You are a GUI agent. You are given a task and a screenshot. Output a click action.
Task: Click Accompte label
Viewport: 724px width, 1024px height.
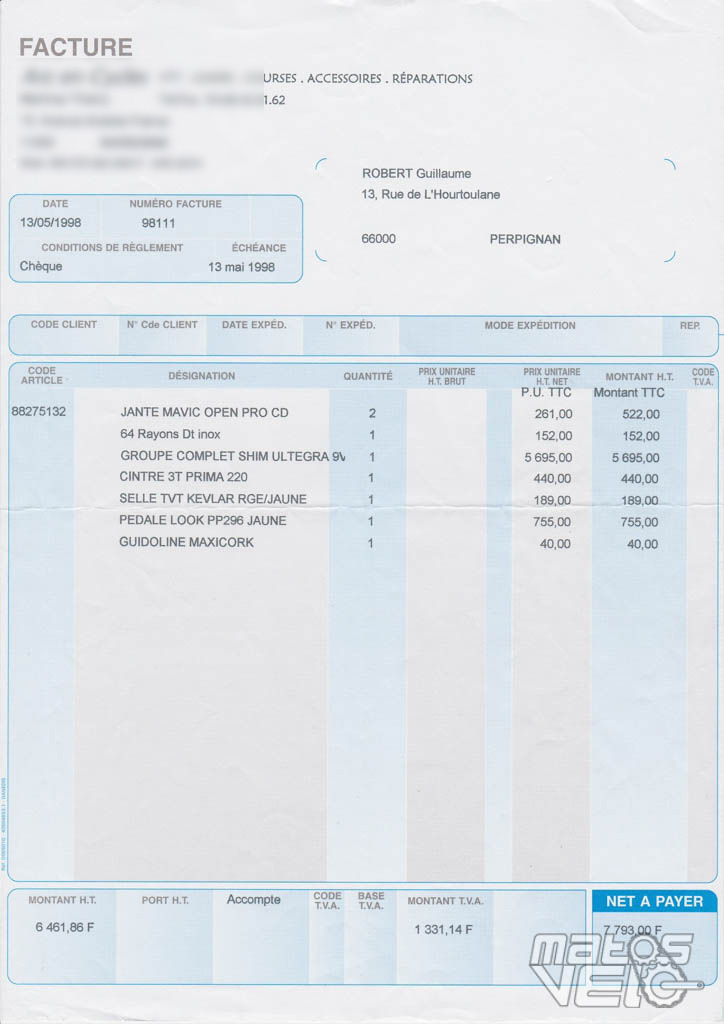coord(253,900)
